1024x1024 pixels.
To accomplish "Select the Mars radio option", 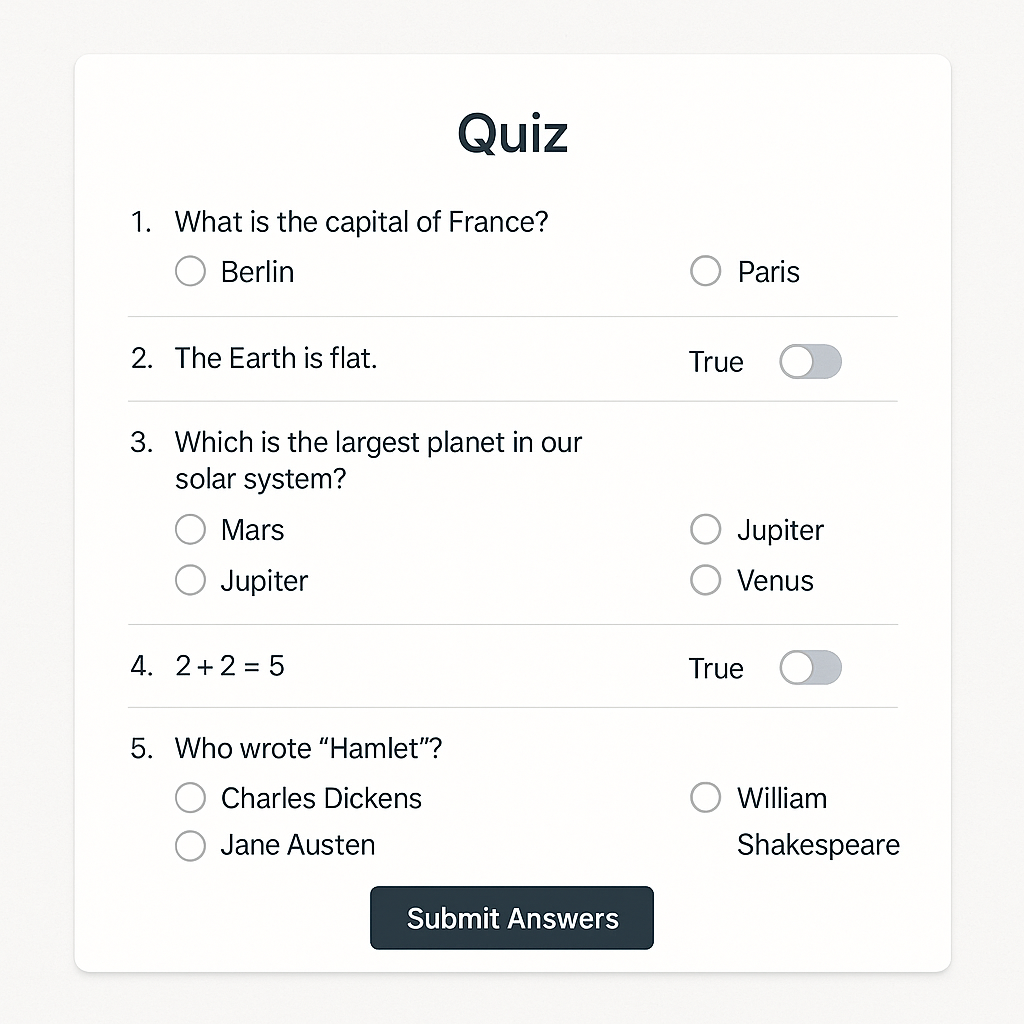I will [x=190, y=529].
